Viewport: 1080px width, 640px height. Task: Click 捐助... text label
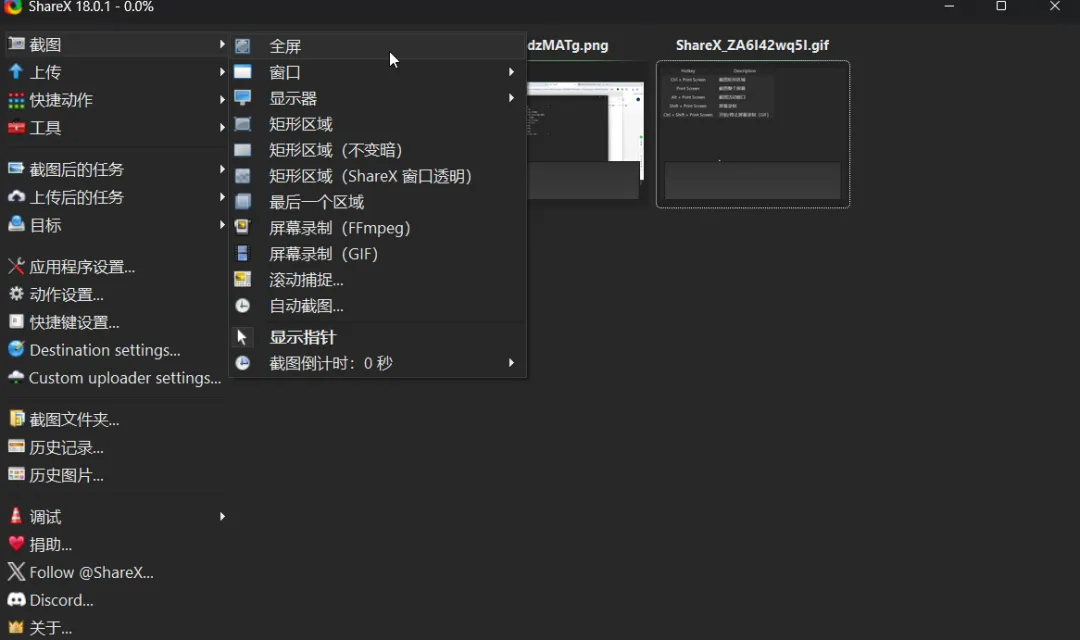[x=50, y=545]
